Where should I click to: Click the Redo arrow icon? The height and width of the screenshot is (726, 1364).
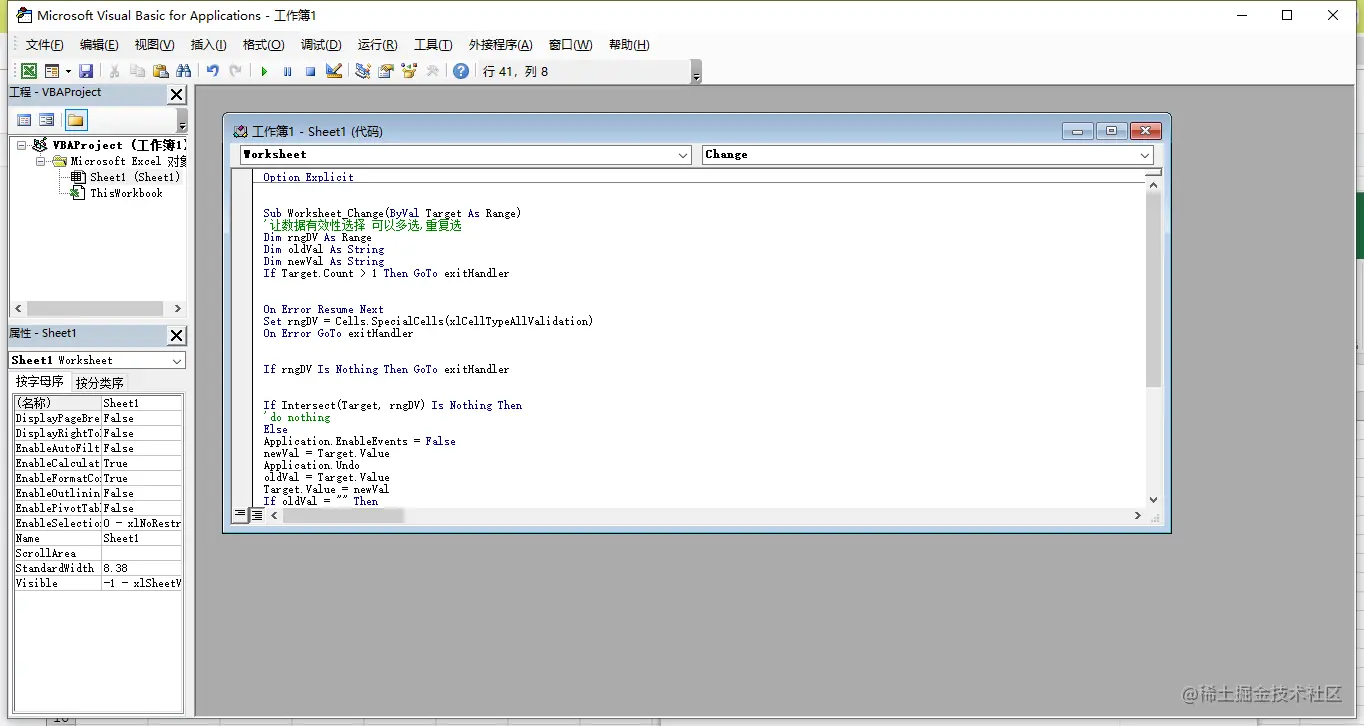(235, 71)
